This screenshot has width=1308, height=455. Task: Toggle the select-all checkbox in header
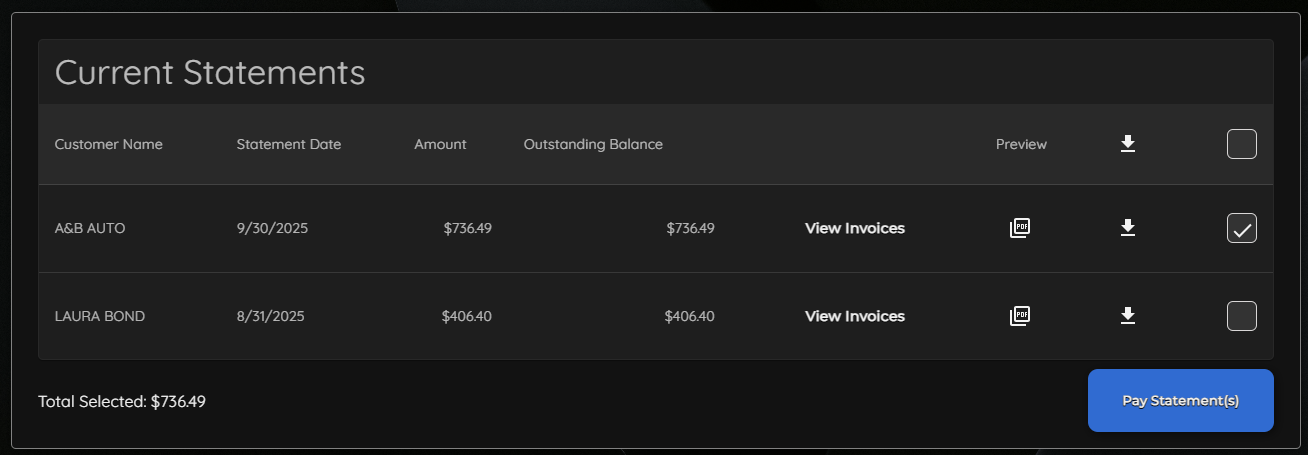(x=1242, y=145)
